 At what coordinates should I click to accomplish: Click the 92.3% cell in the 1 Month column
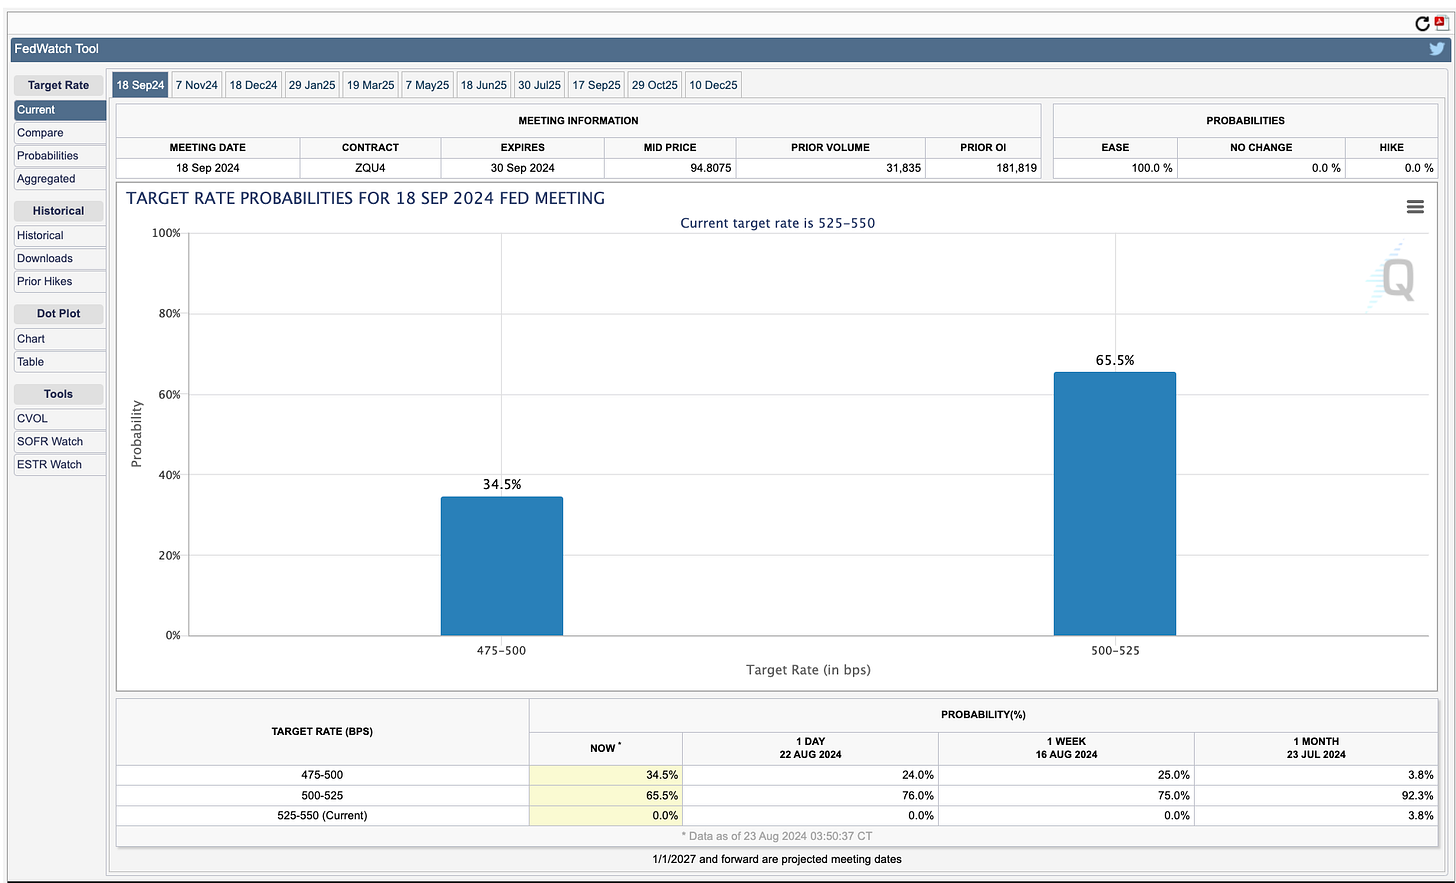pos(1316,796)
